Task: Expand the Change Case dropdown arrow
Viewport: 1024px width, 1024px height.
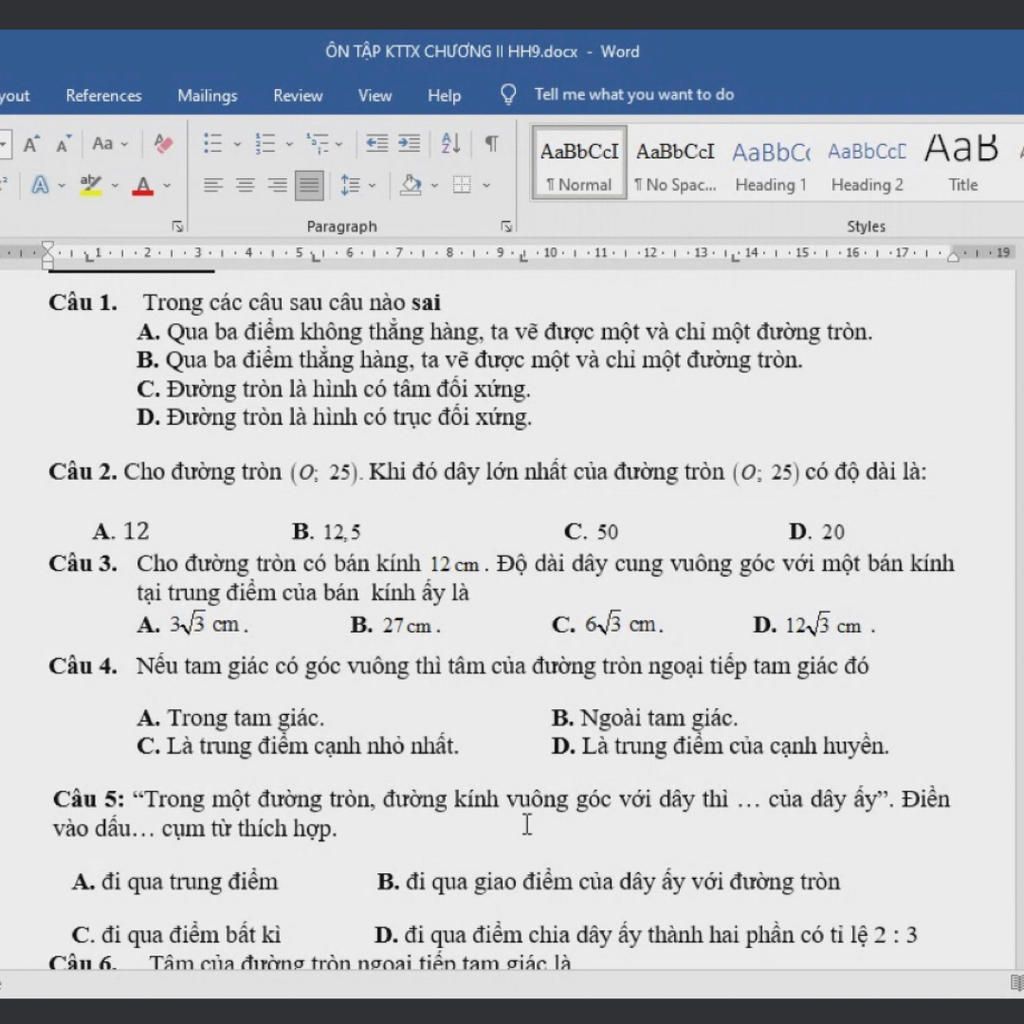Action: [125, 144]
